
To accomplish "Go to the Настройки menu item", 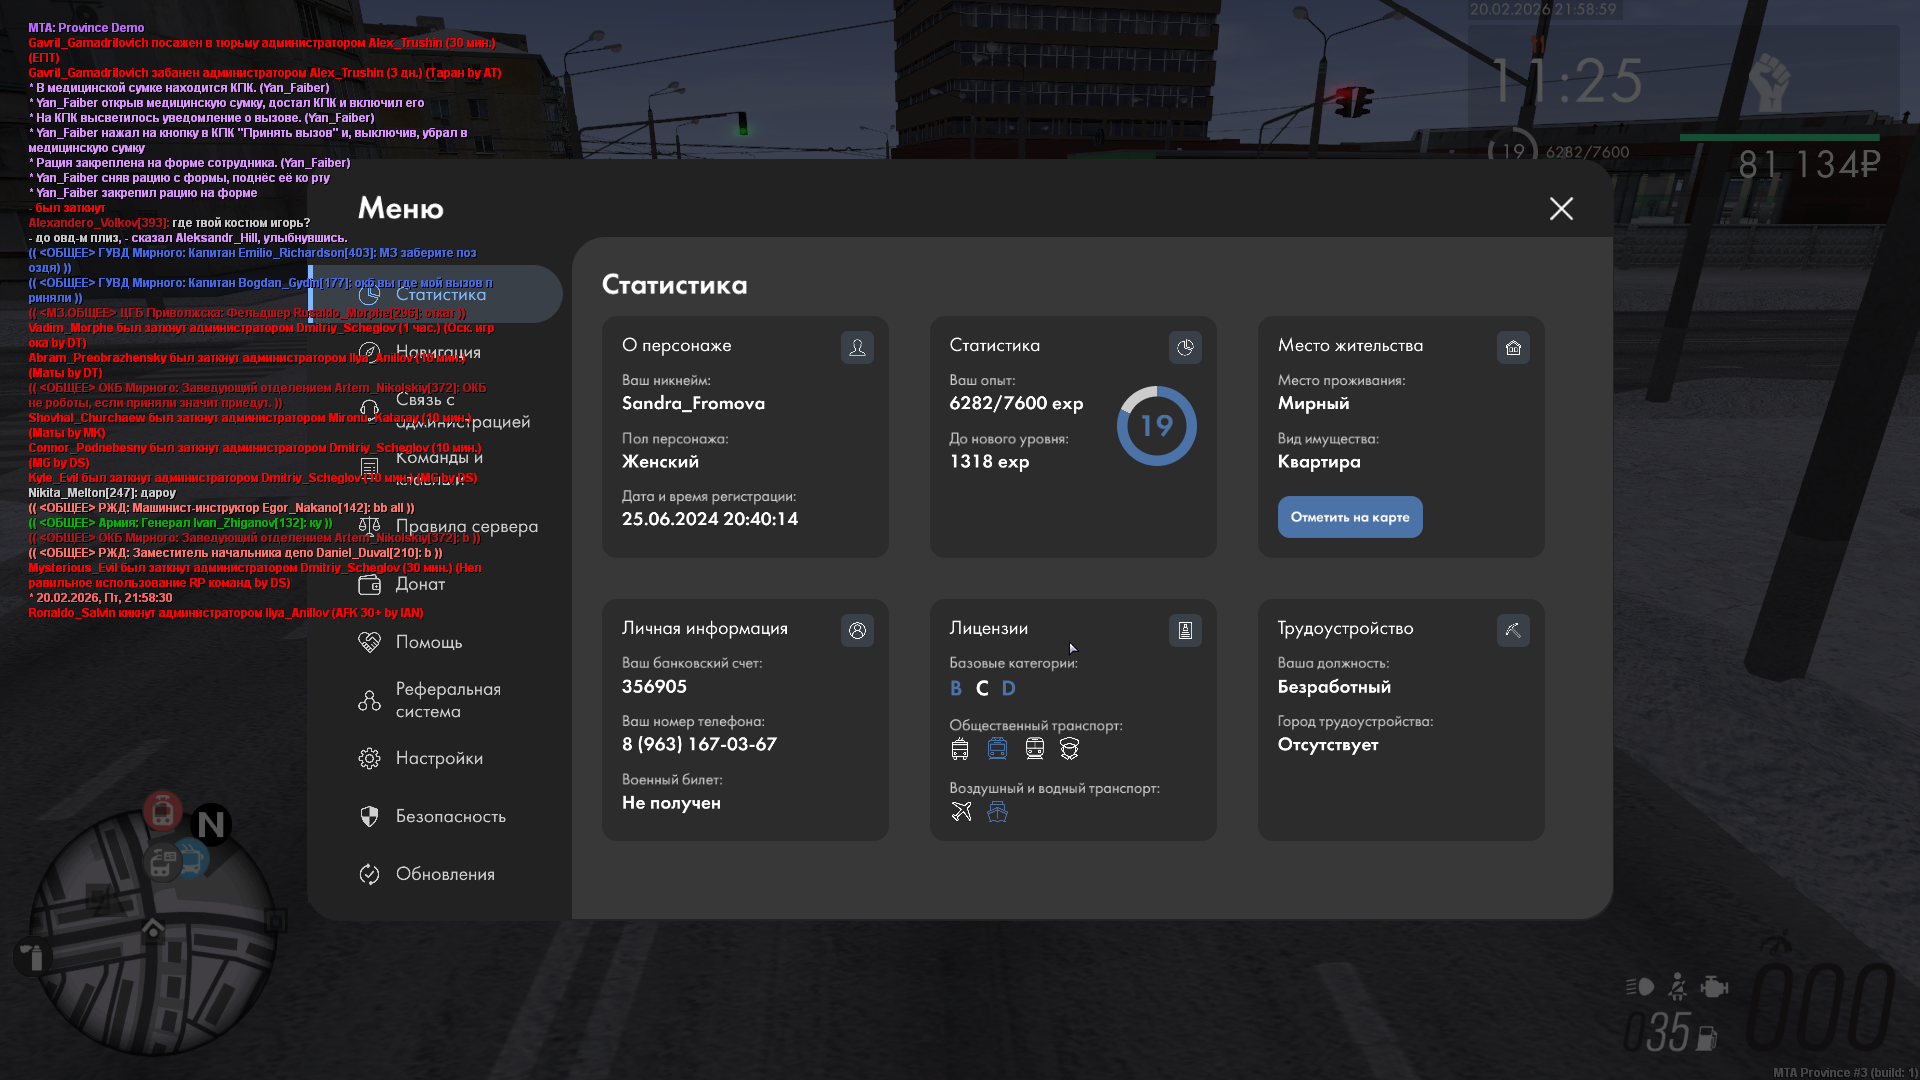I will (x=438, y=758).
